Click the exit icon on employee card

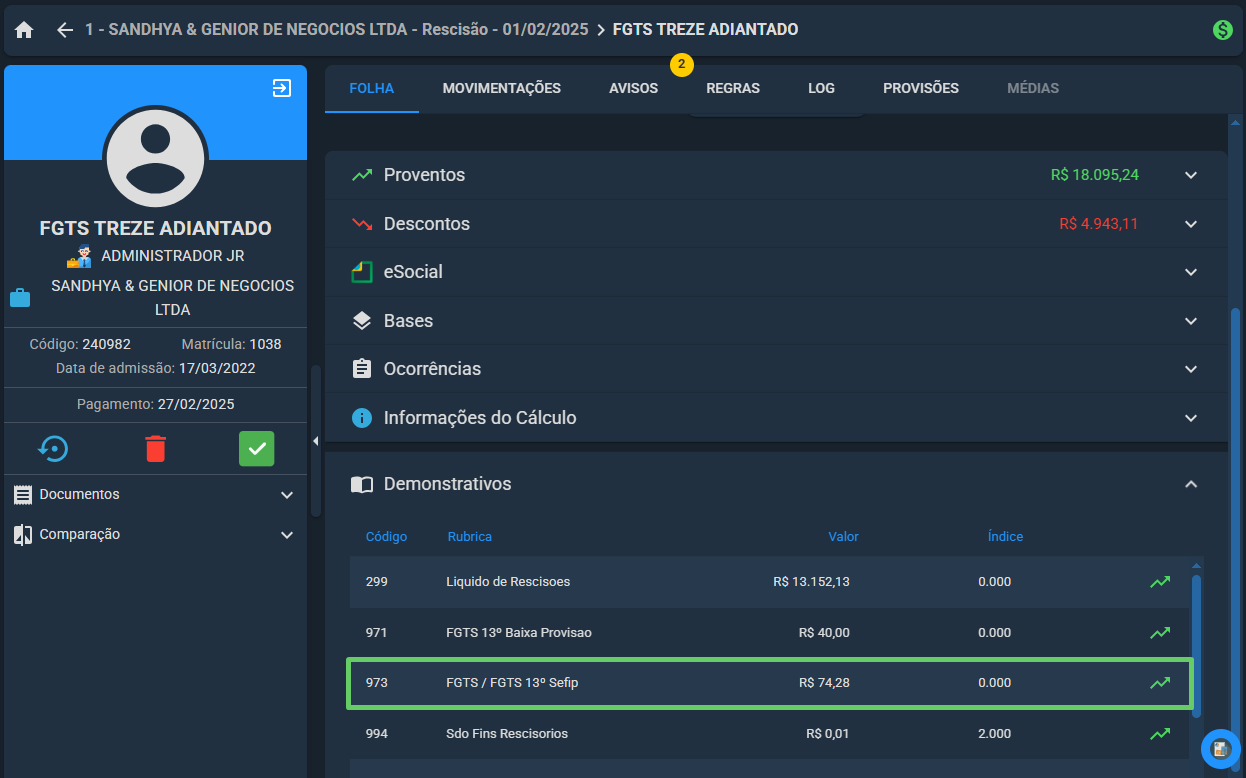(x=282, y=88)
